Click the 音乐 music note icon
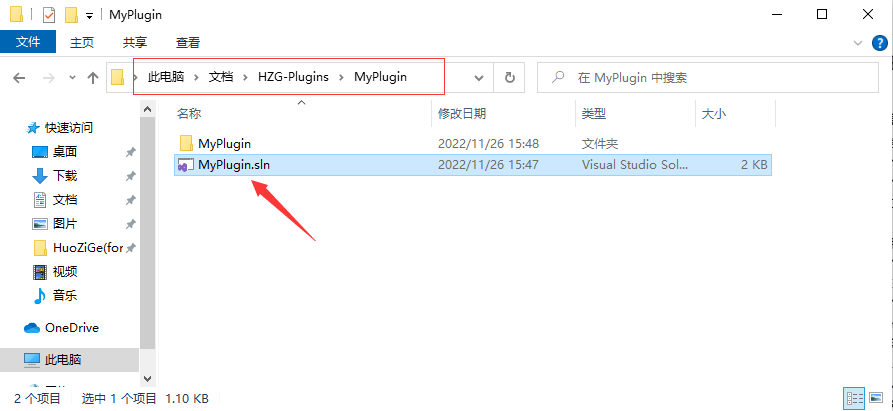The width and height of the screenshot is (893, 411). click(x=40, y=295)
